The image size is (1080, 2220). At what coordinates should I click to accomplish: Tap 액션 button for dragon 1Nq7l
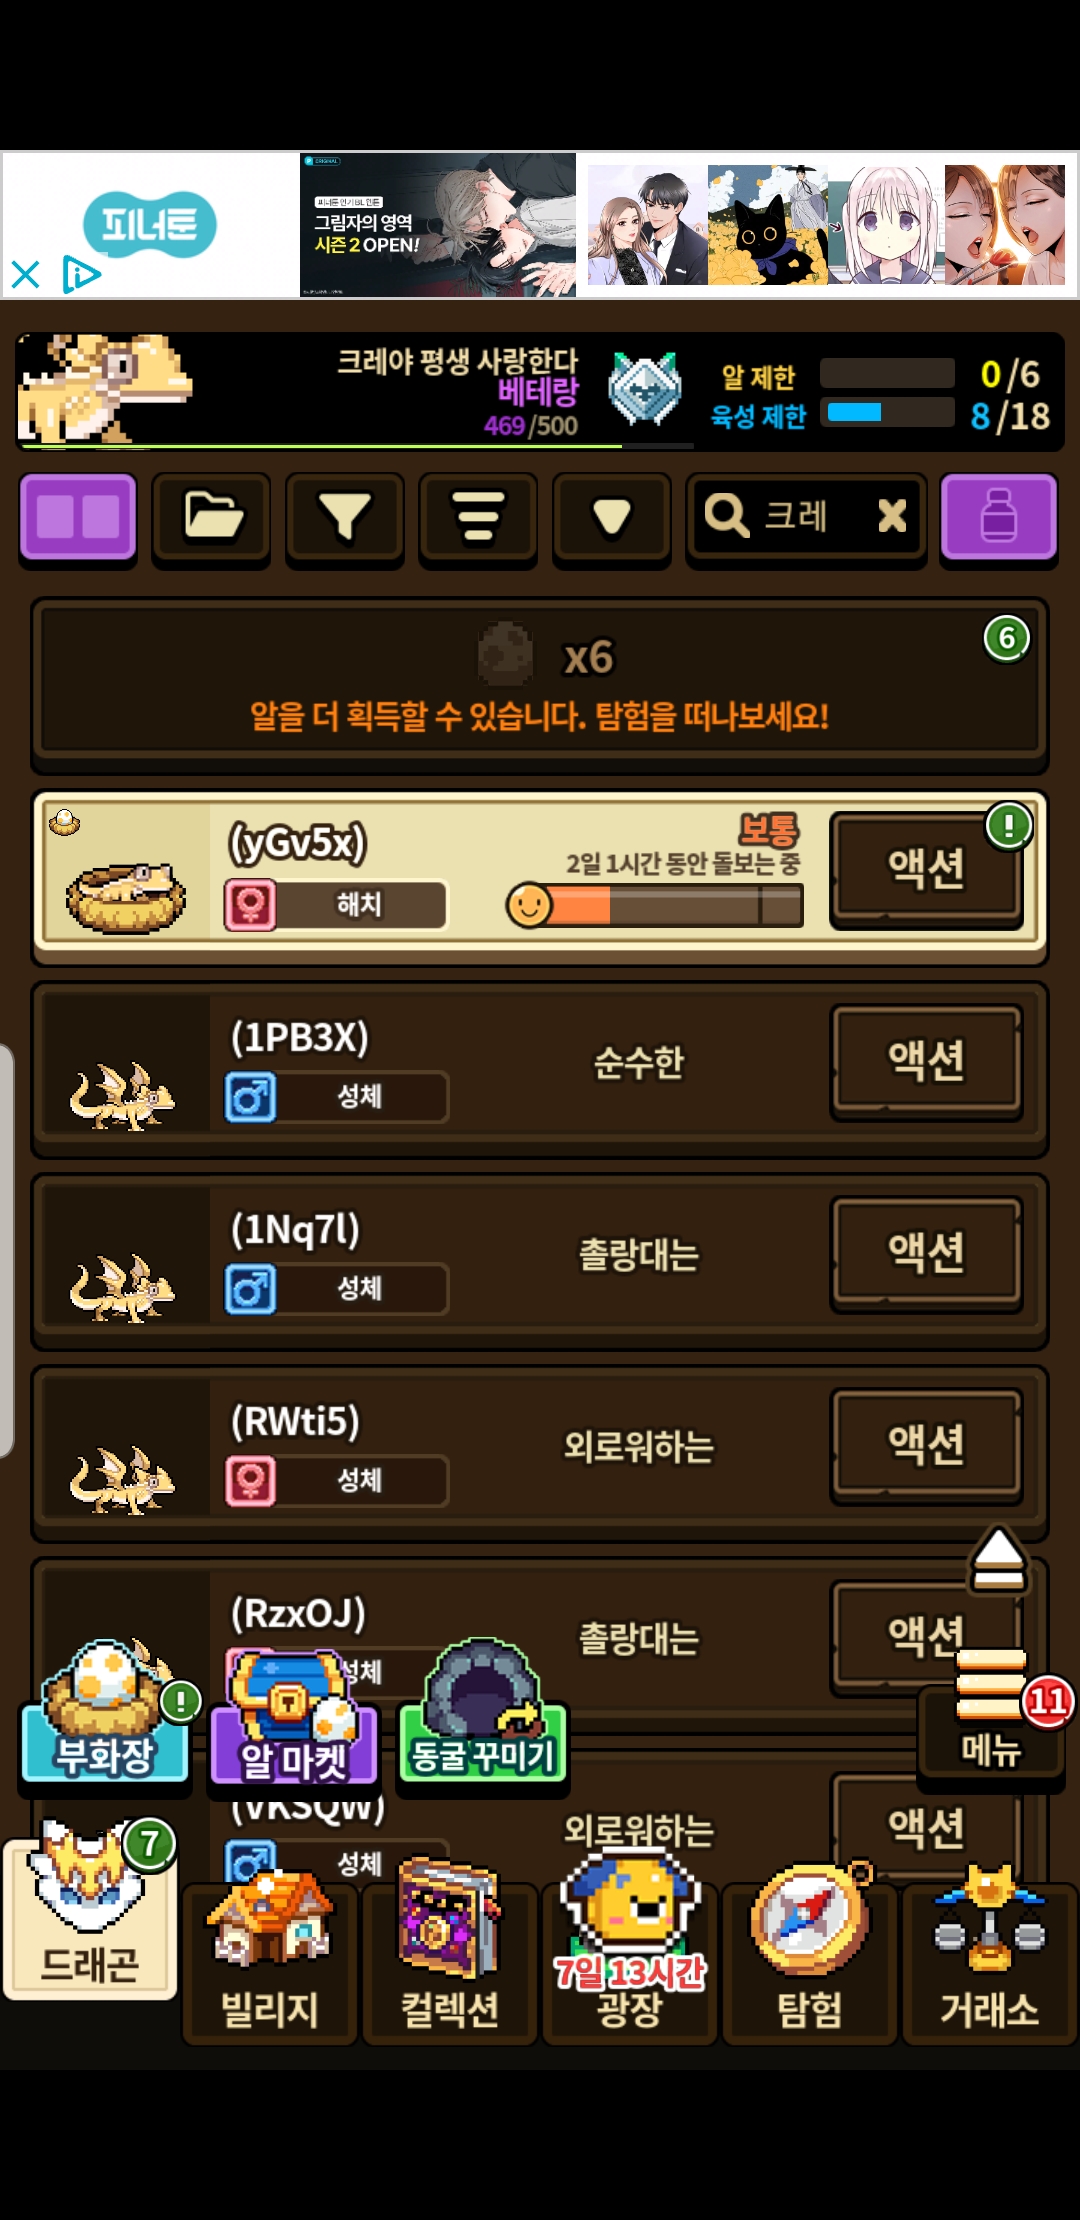926,1254
